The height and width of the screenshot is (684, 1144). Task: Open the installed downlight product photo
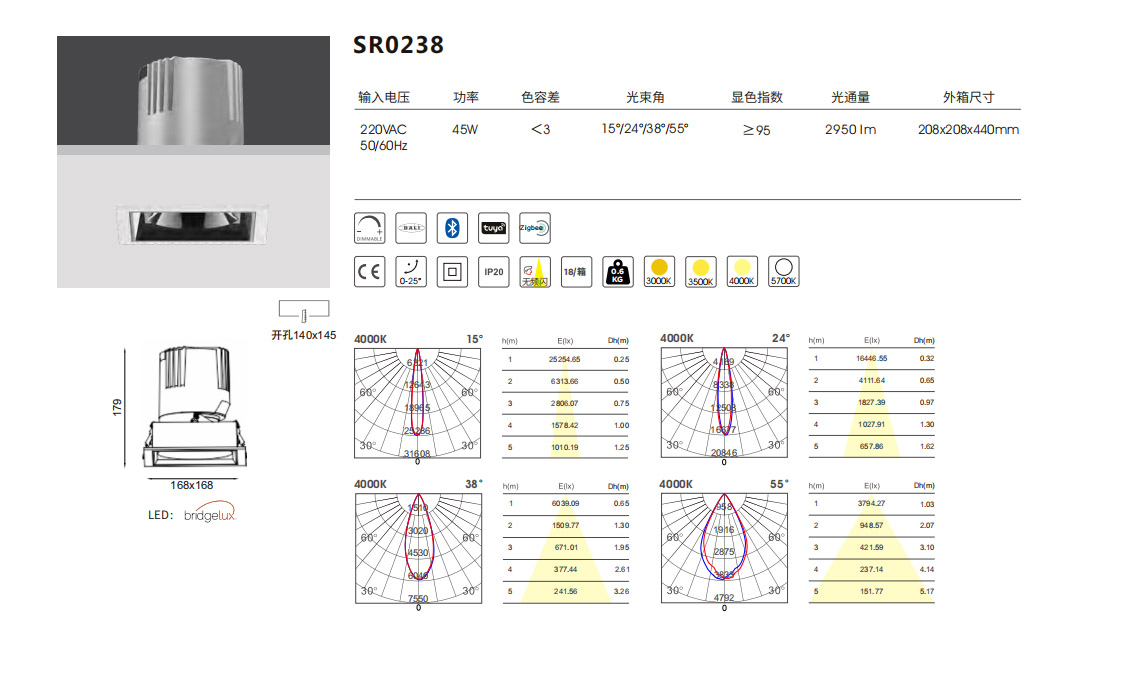pyautogui.click(x=193, y=162)
